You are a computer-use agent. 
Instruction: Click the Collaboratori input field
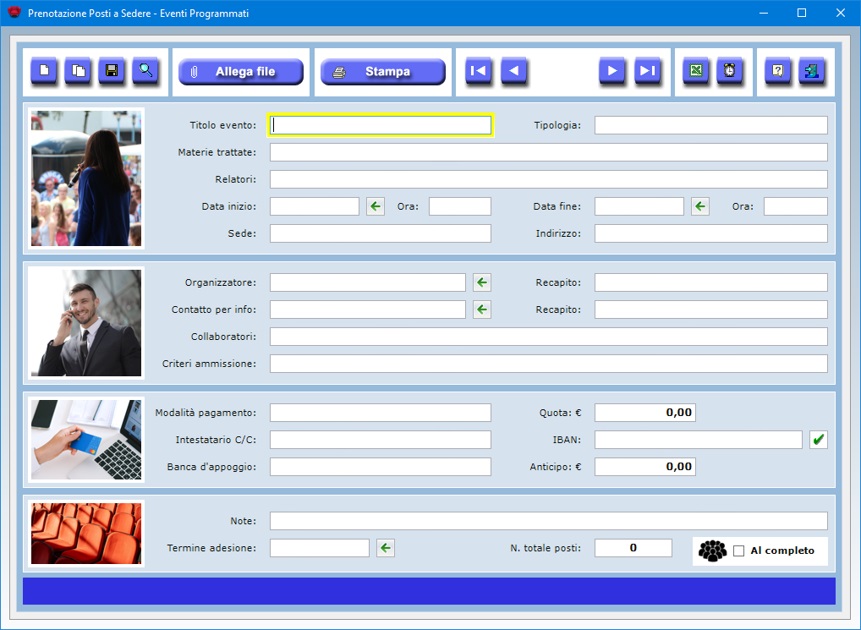click(x=549, y=336)
